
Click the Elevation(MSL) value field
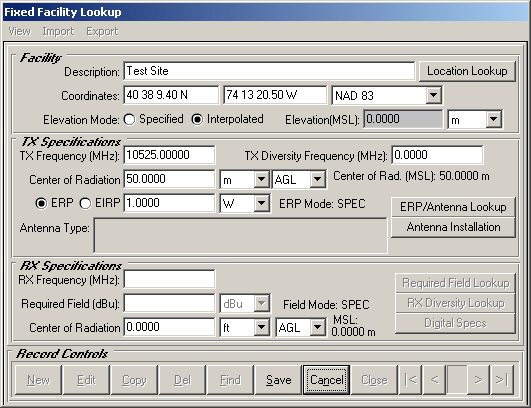click(403, 119)
